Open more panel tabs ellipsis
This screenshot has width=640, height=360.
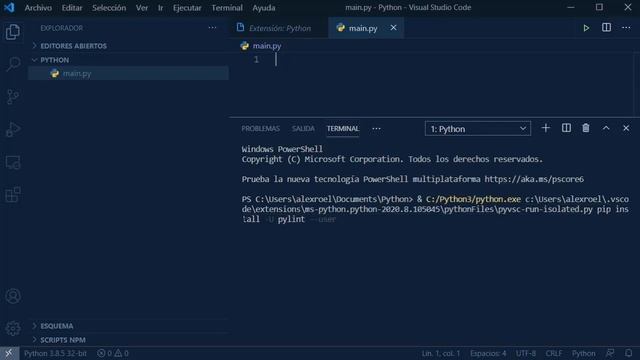pos(376,129)
